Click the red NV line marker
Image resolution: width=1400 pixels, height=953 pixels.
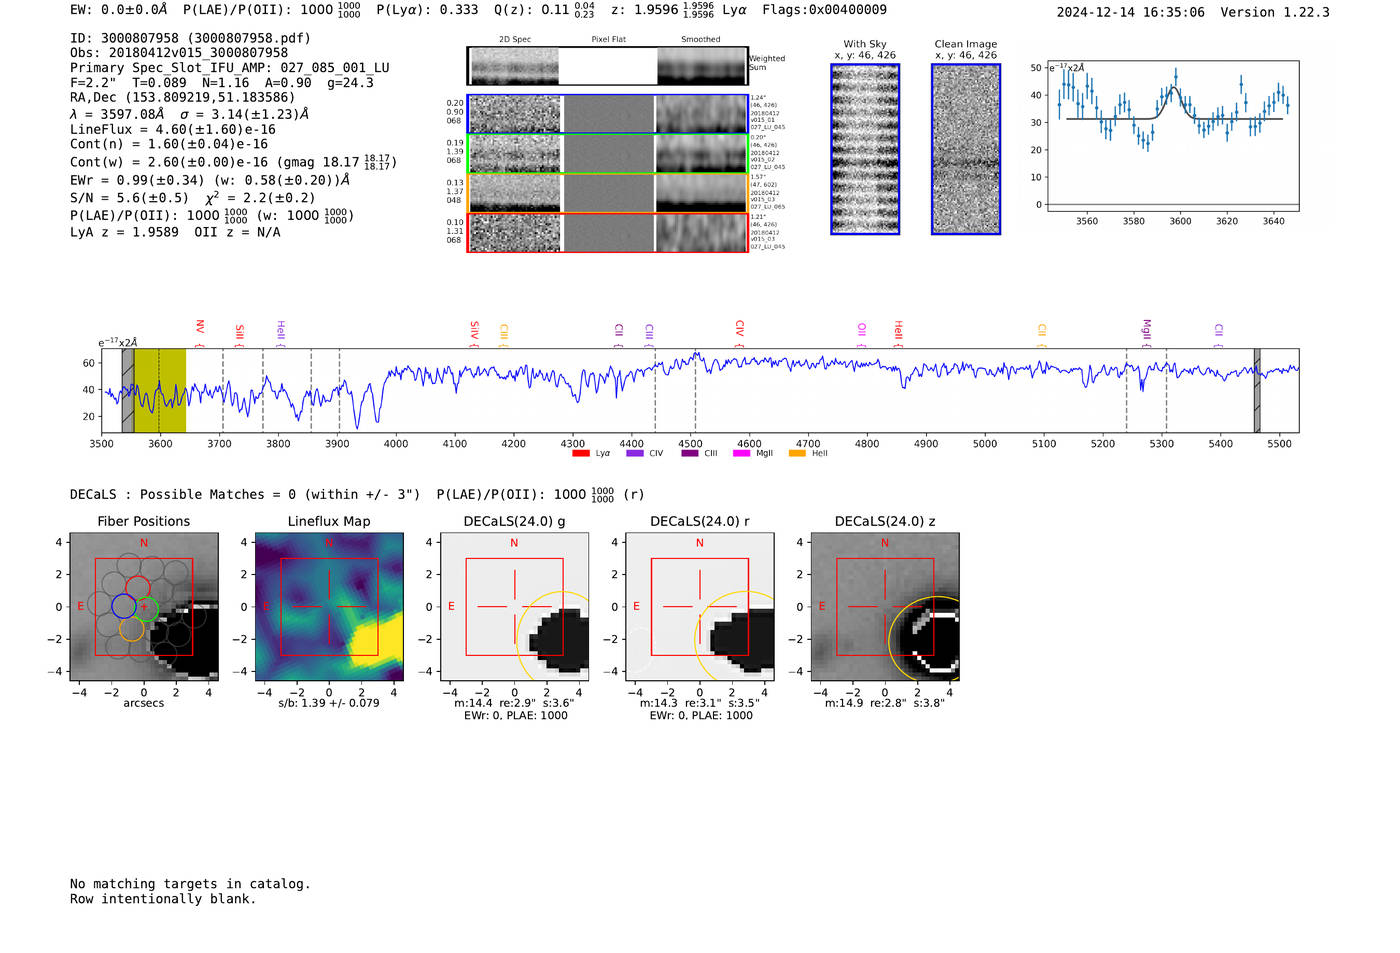[x=200, y=333]
